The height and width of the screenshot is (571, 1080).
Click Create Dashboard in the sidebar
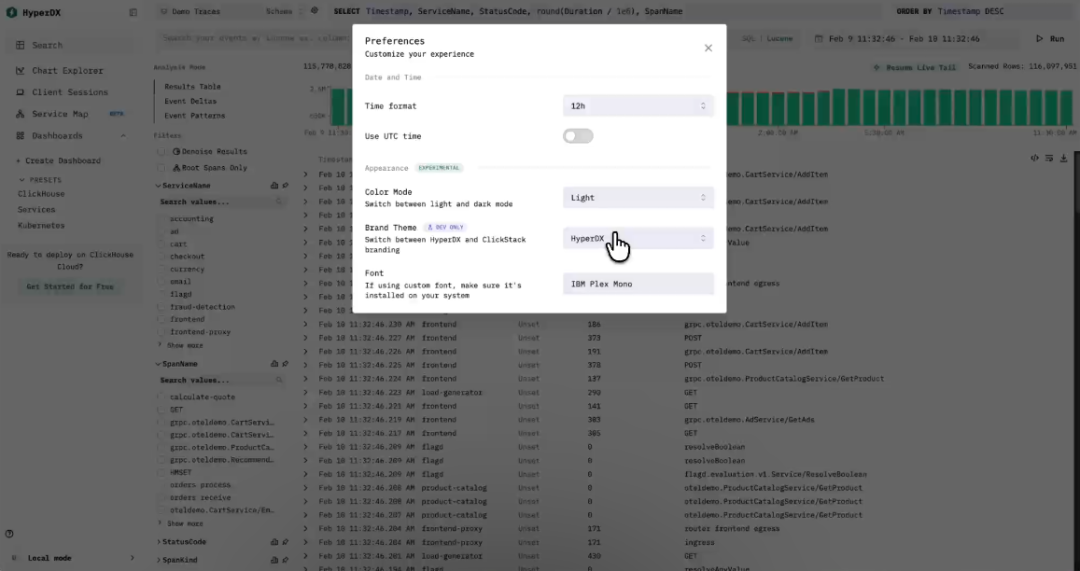[59, 160]
